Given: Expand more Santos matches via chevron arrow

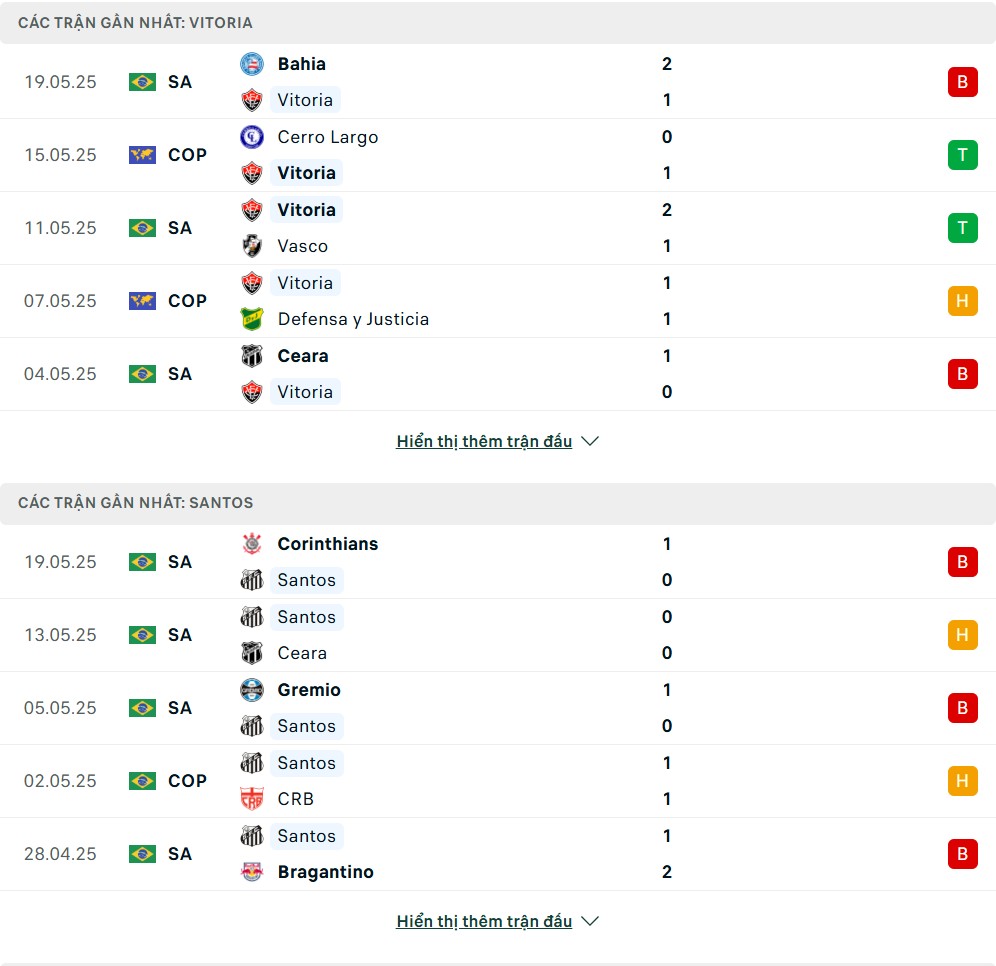Looking at the screenshot, I should (x=590, y=922).
